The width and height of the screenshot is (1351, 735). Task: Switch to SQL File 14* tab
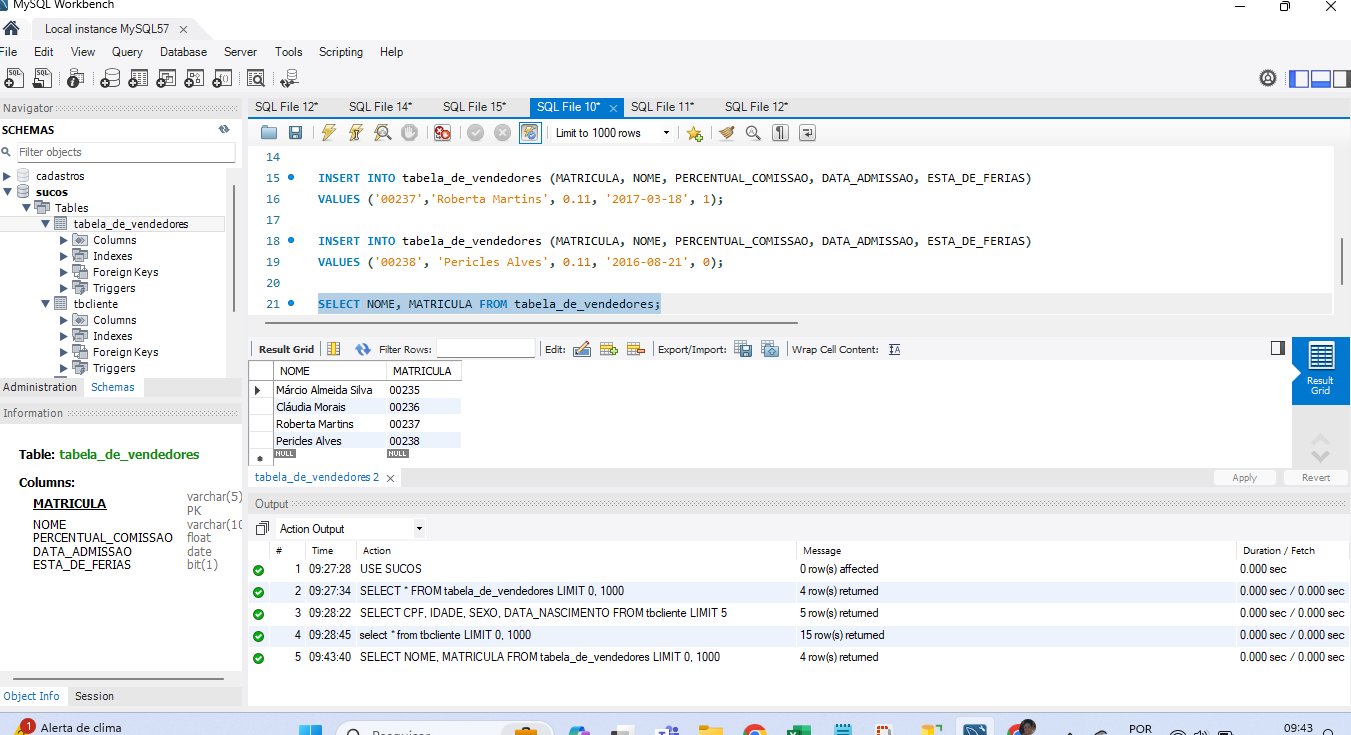point(380,107)
